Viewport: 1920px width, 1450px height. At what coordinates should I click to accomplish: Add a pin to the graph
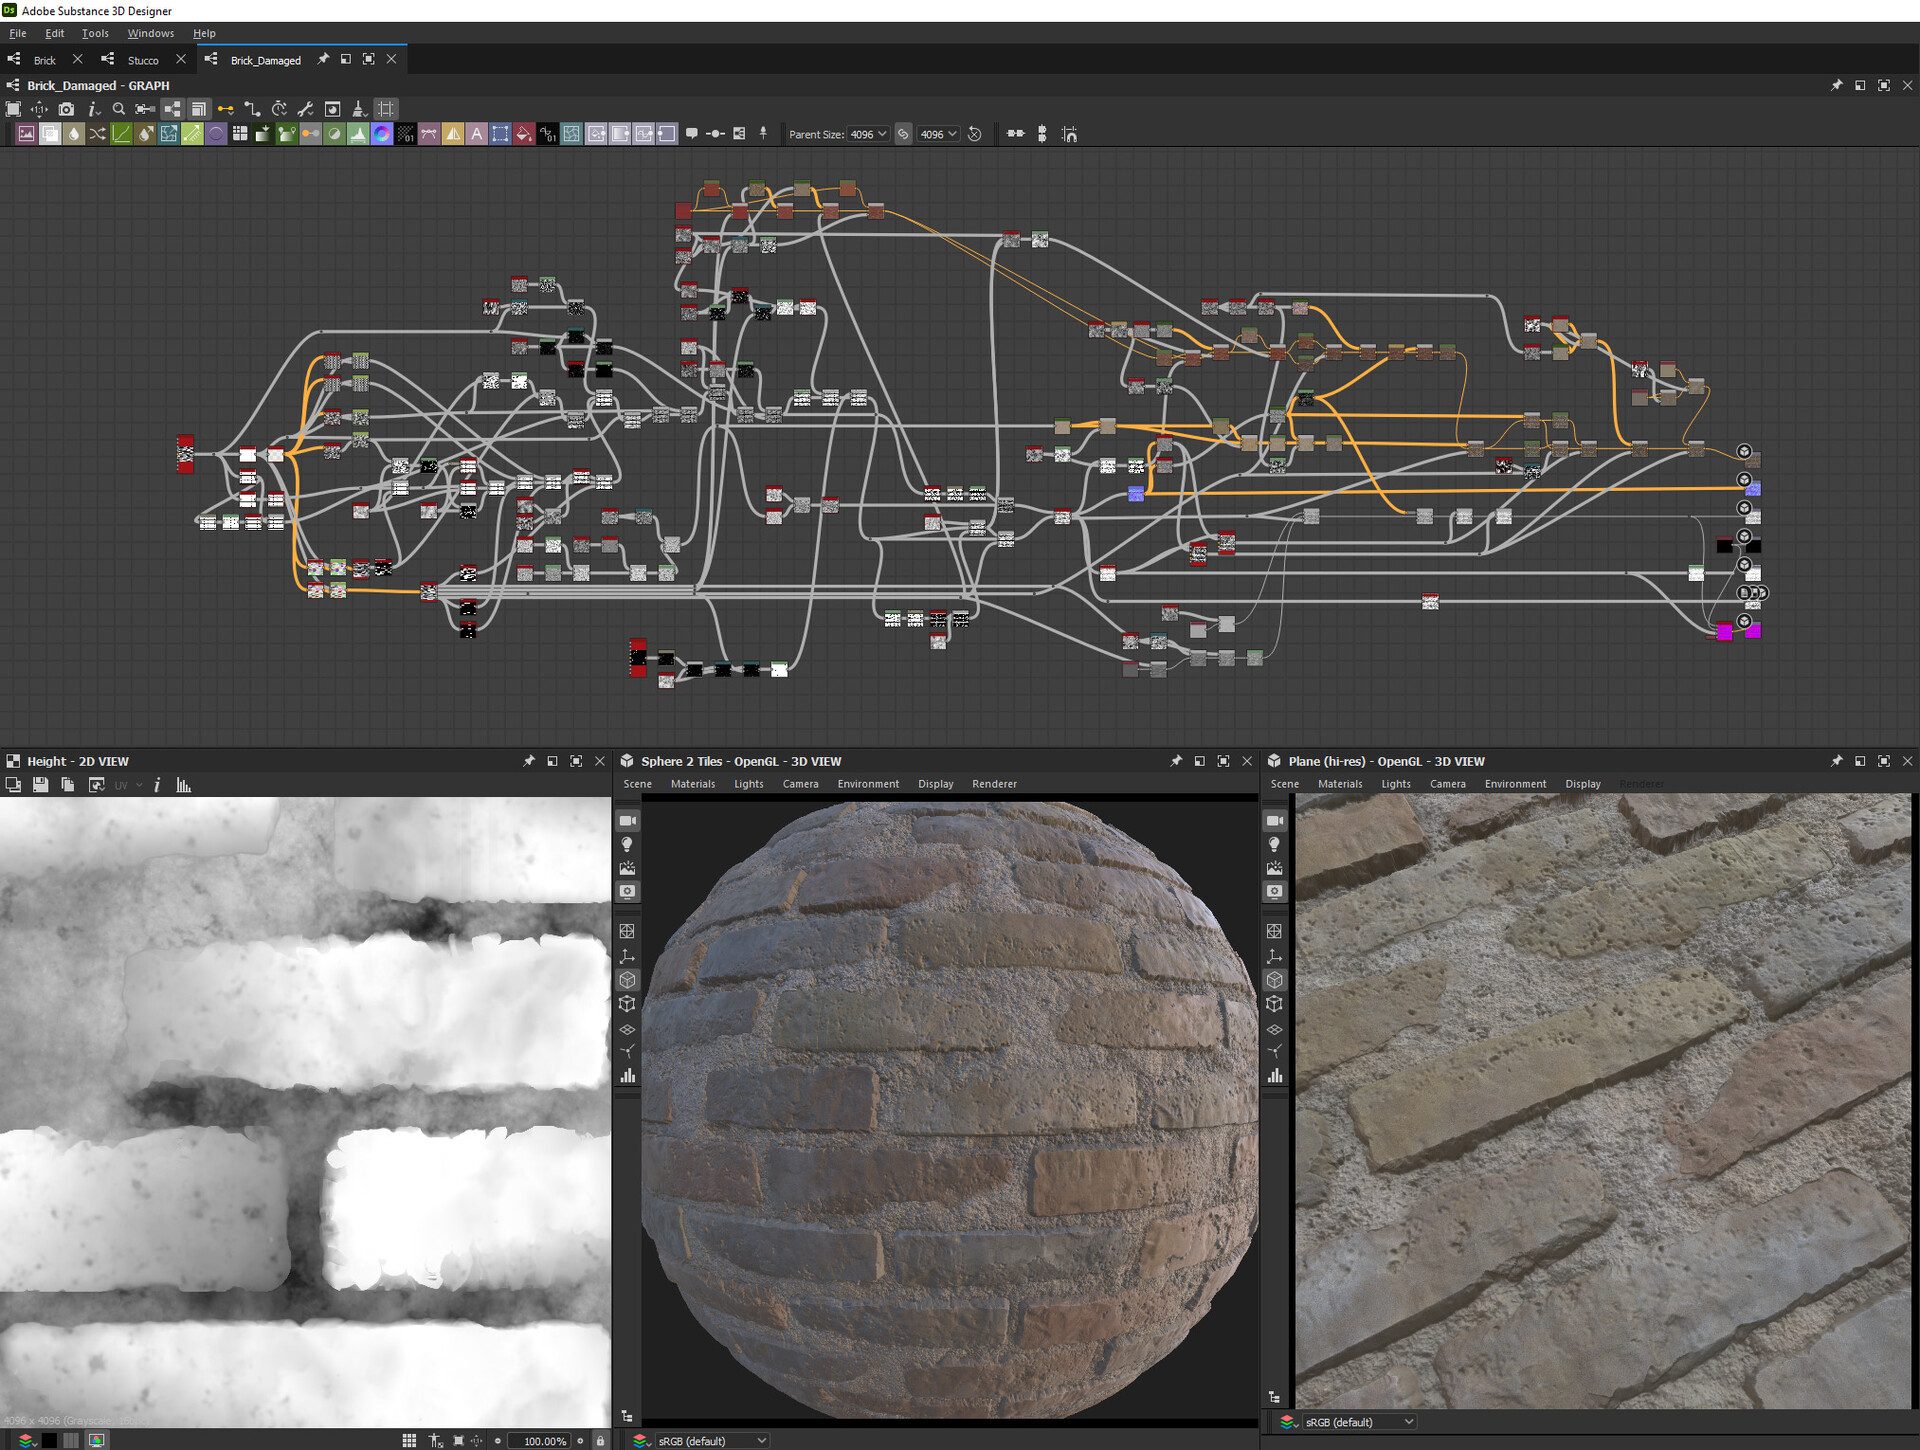point(763,133)
